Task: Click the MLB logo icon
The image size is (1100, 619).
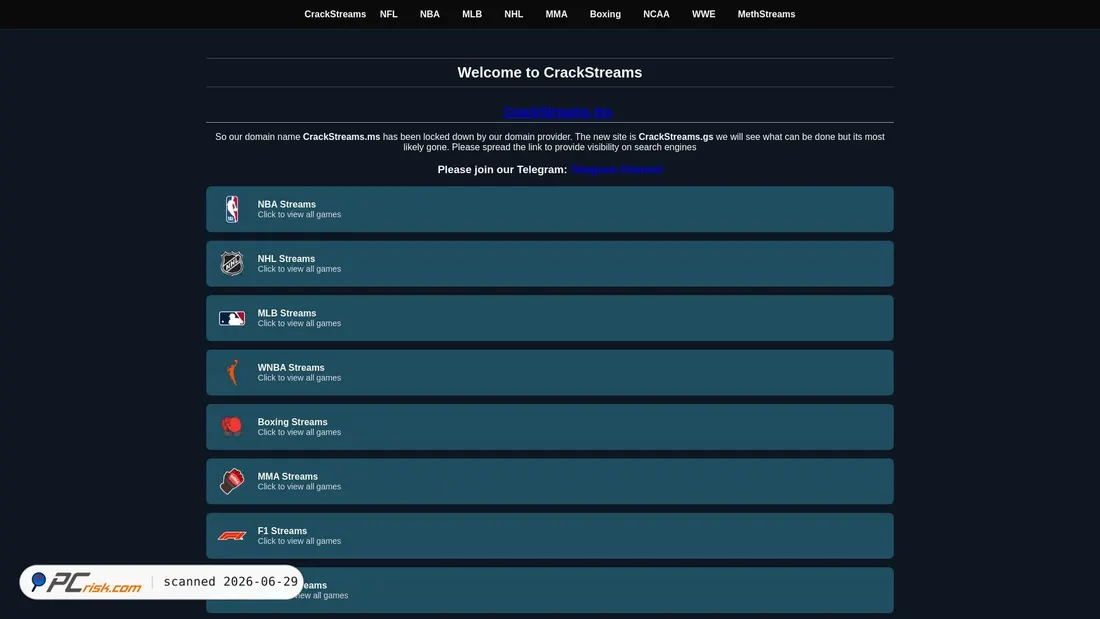Action: [x=232, y=318]
